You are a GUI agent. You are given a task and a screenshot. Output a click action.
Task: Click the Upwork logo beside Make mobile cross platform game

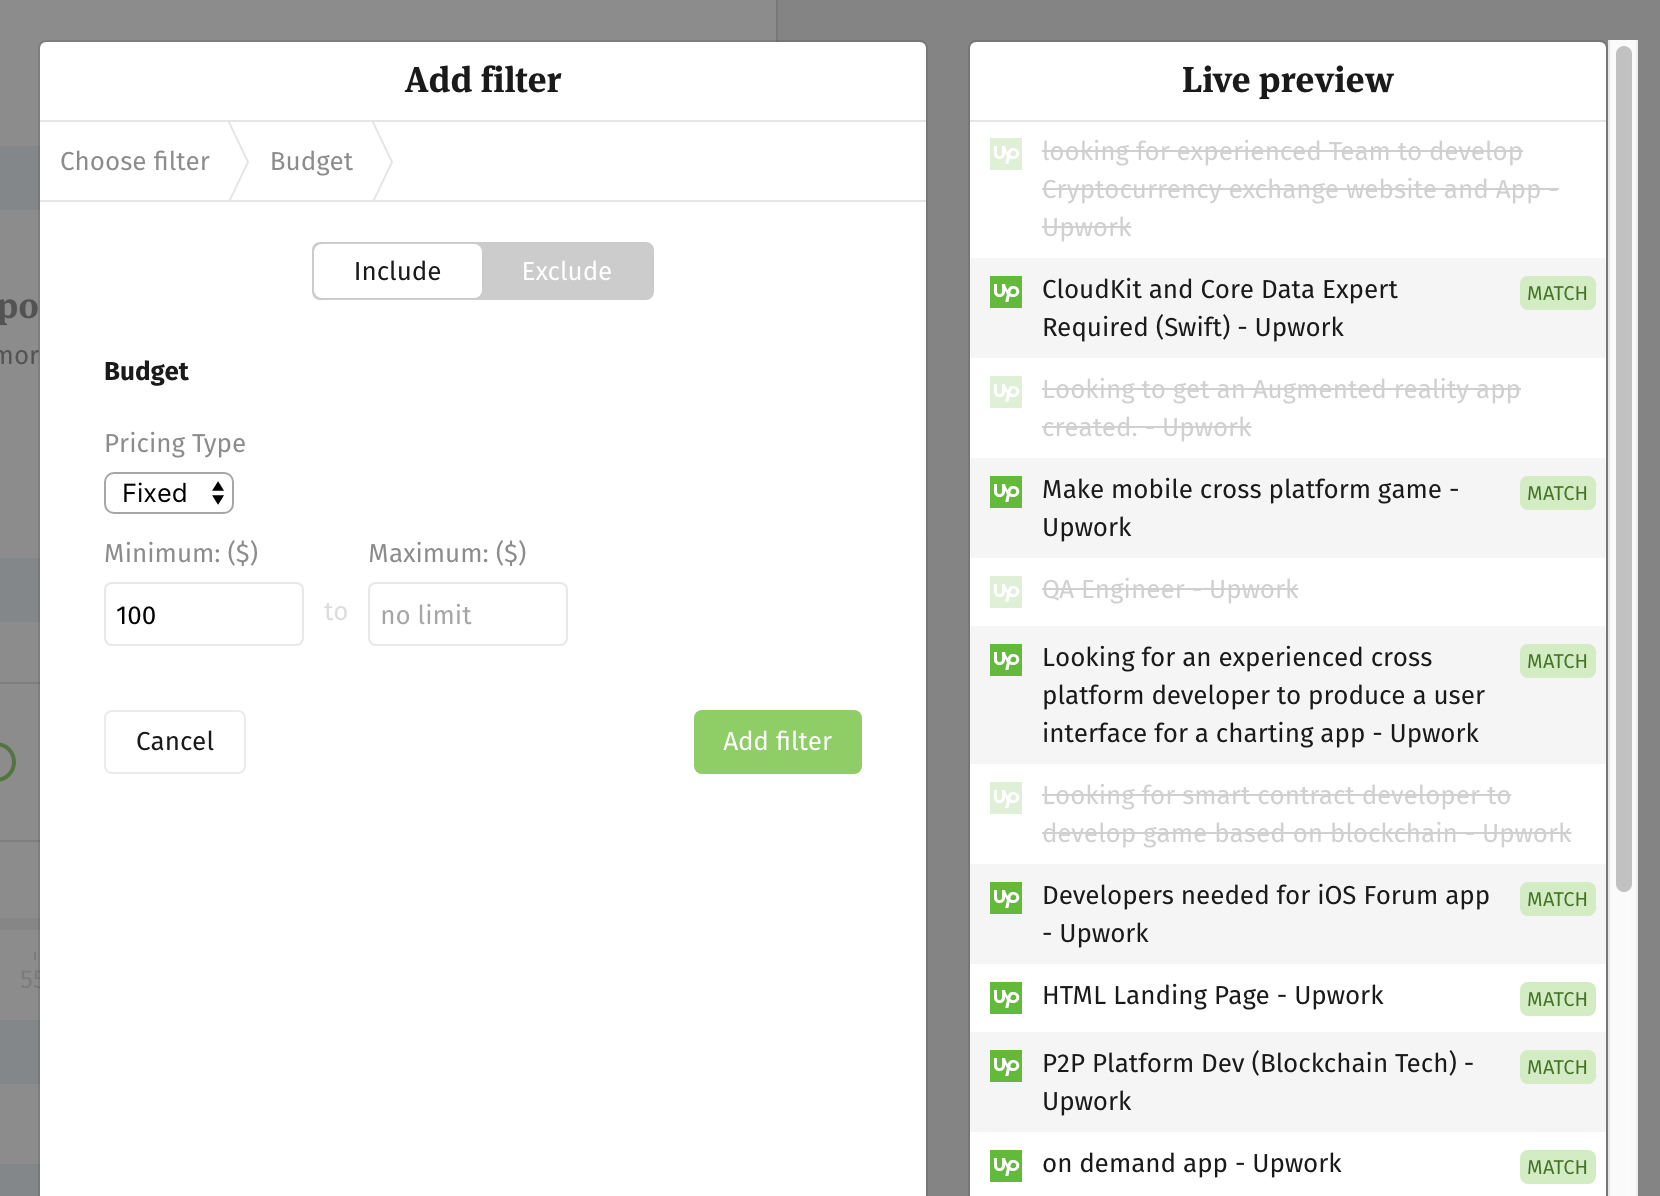(1008, 493)
